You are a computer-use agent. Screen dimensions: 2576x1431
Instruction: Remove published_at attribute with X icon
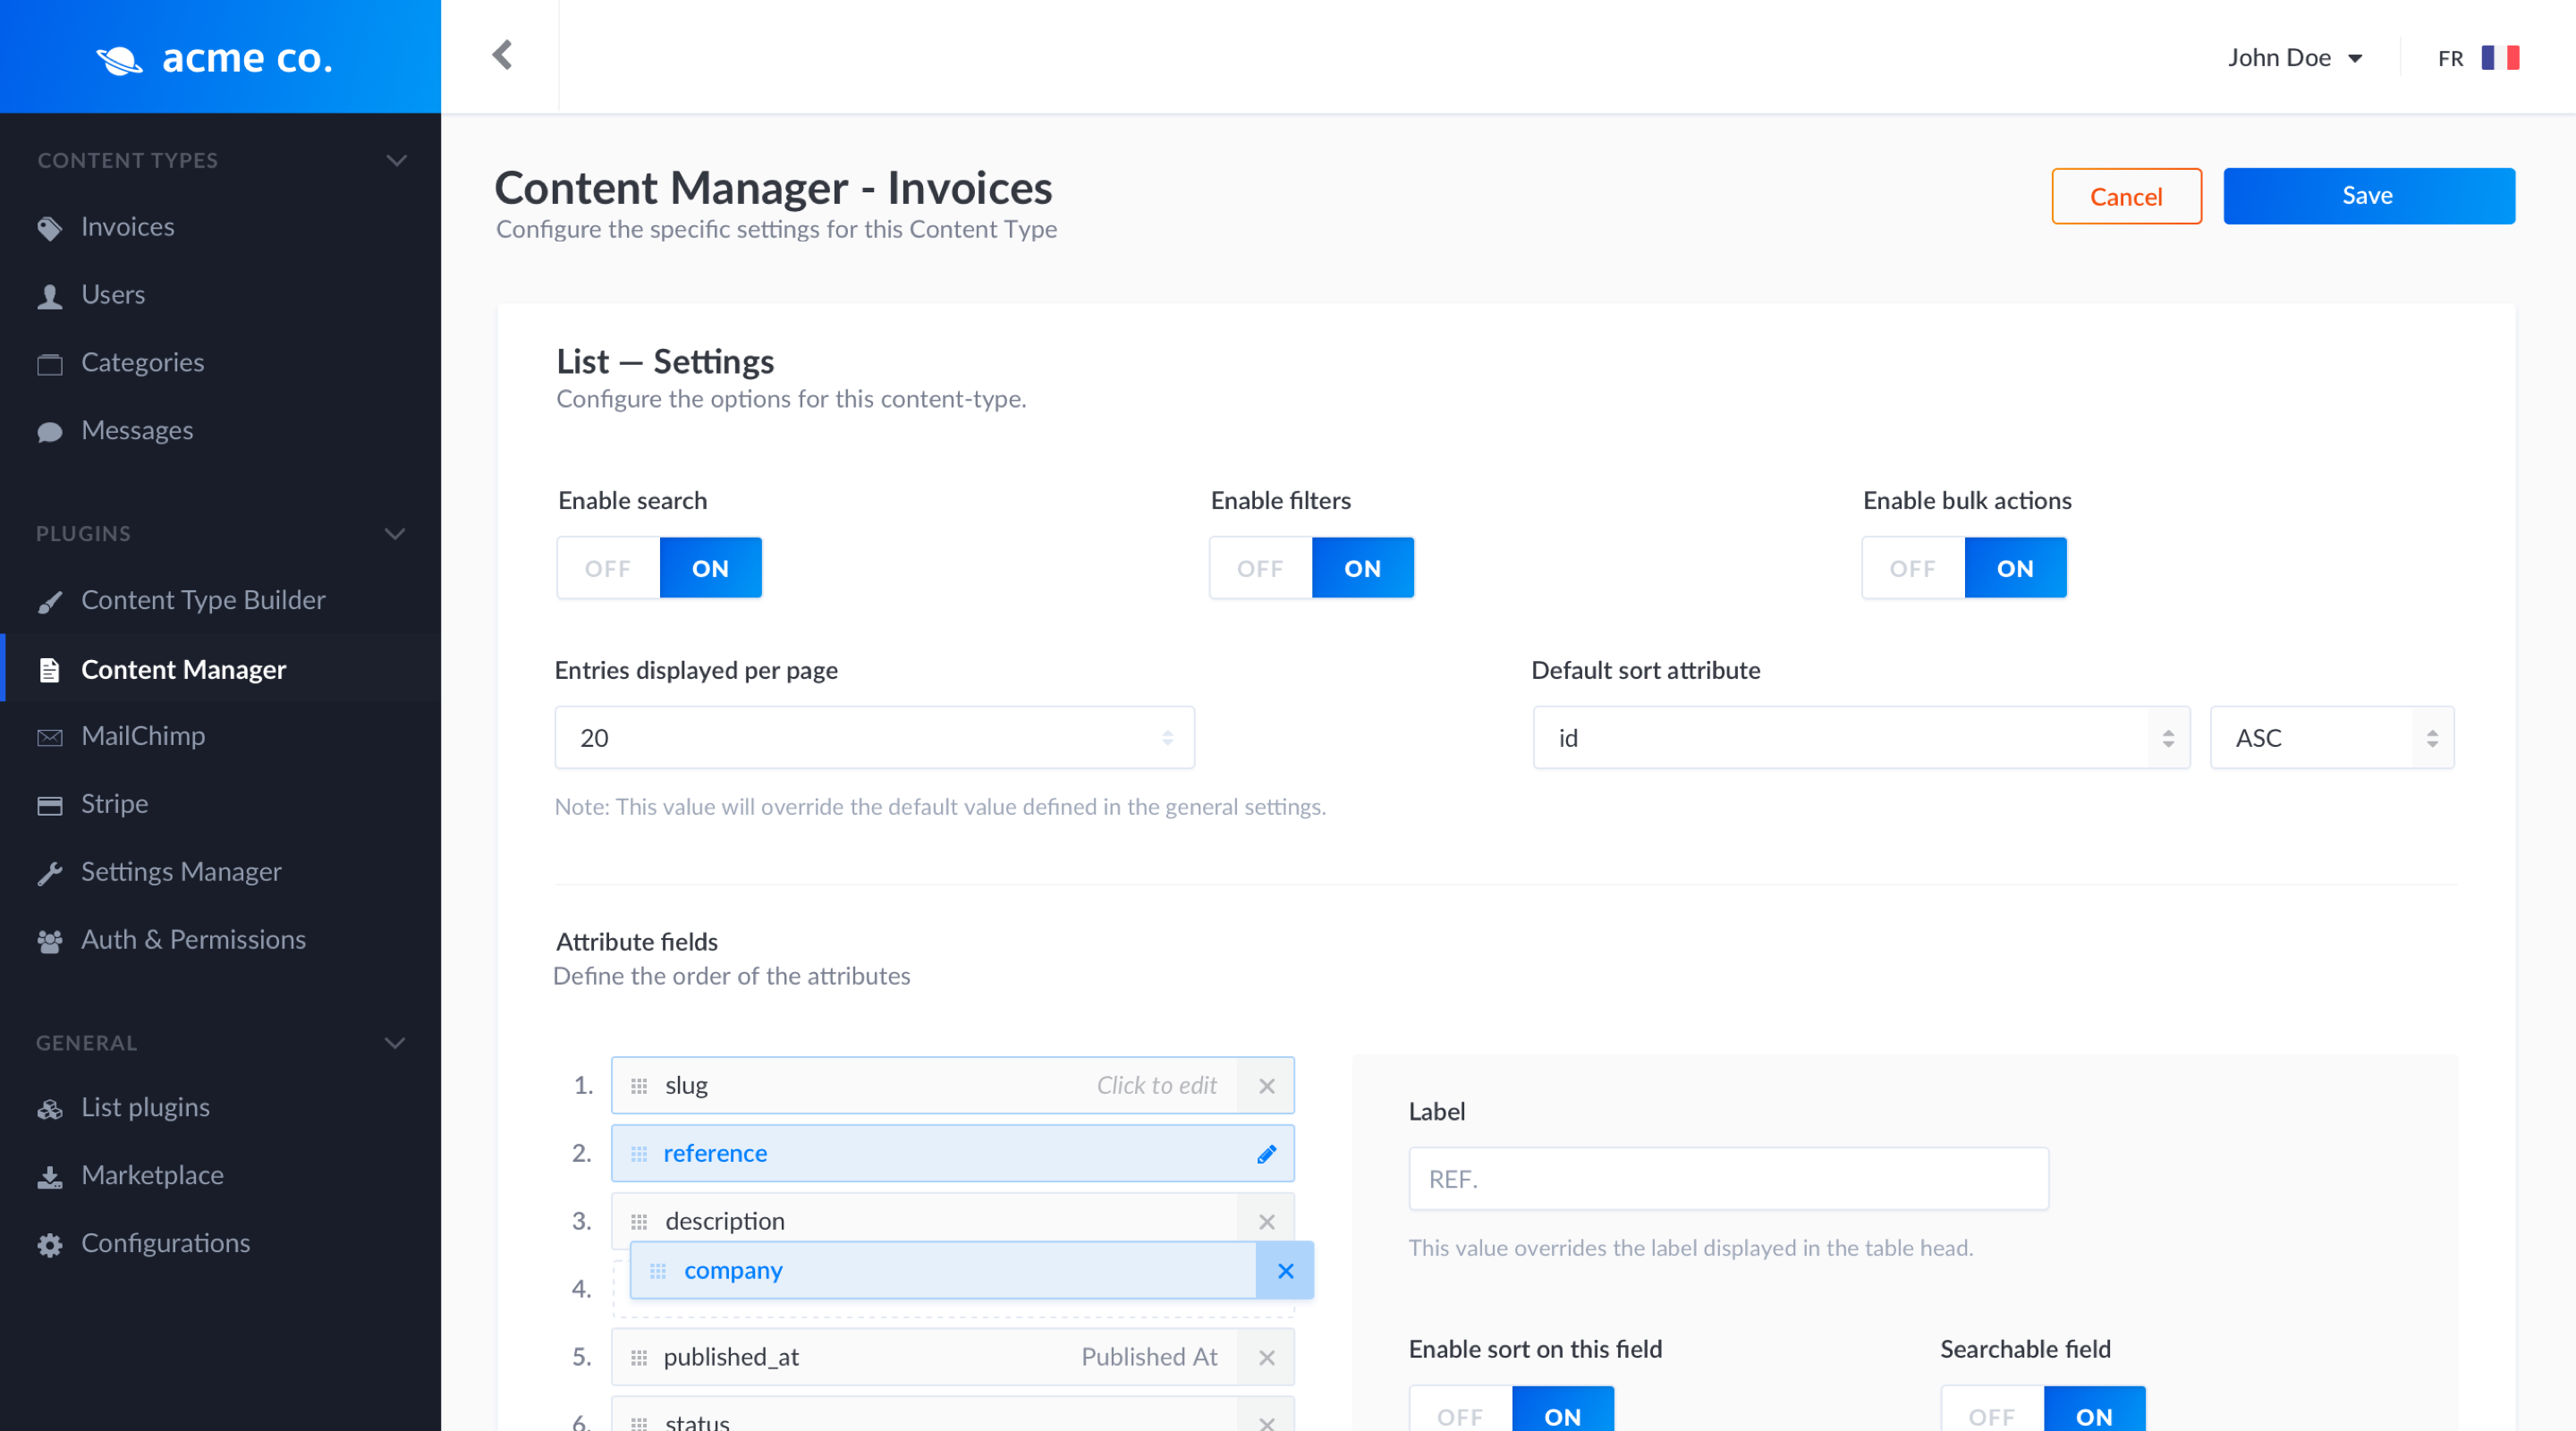tap(1266, 1358)
